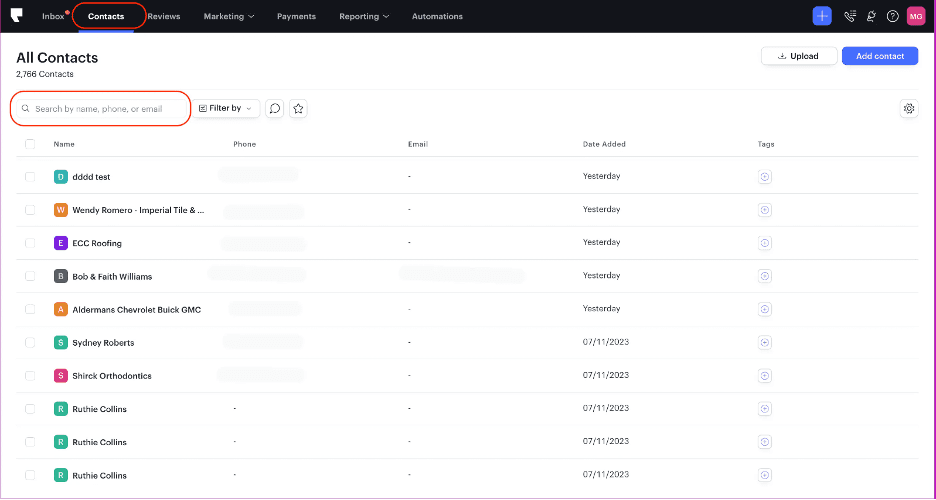This screenshot has height=500, width=936.
Task: Expand the Marketing menu dropdown
Action: pyautogui.click(x=229, y=16)
